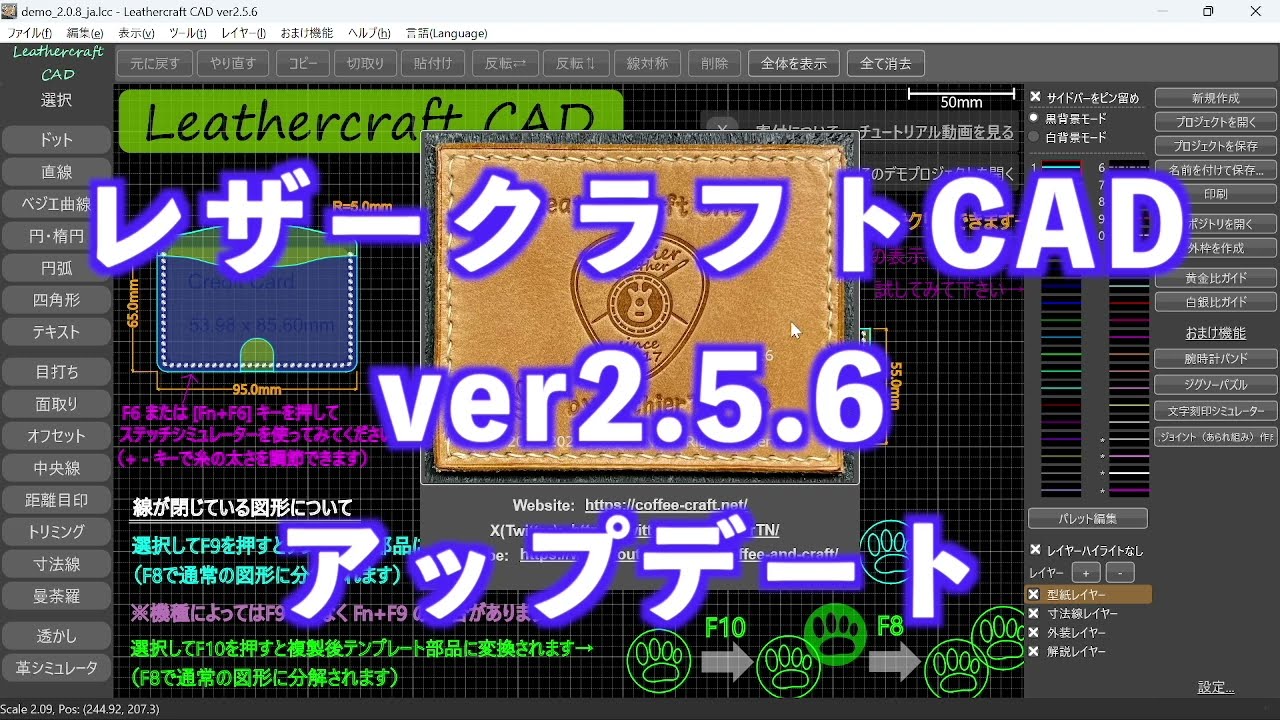
Task: Click 黄金比ガイド button
Action: [1216, 278]
